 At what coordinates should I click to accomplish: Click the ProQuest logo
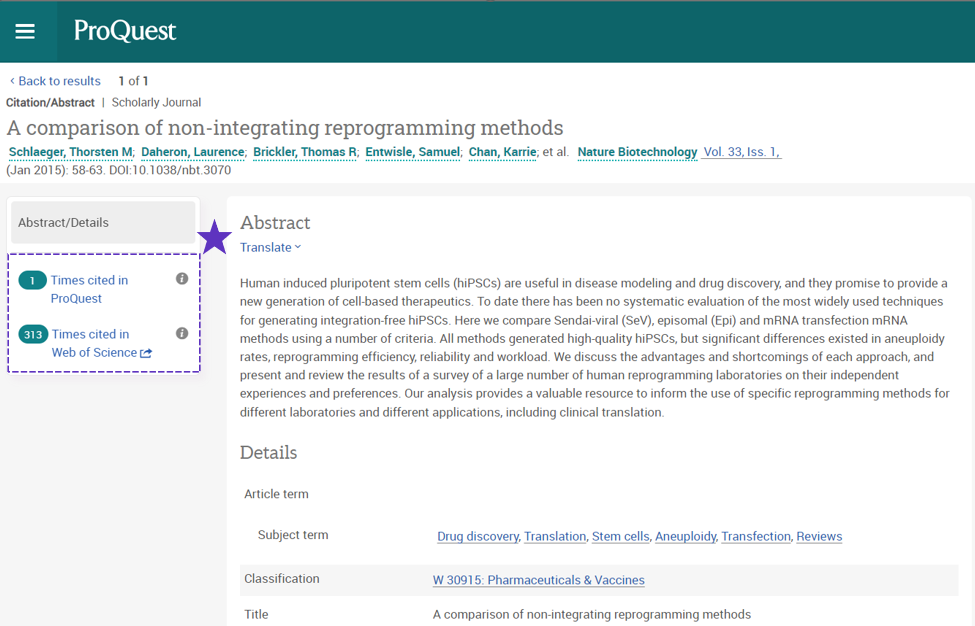(125, 31)
